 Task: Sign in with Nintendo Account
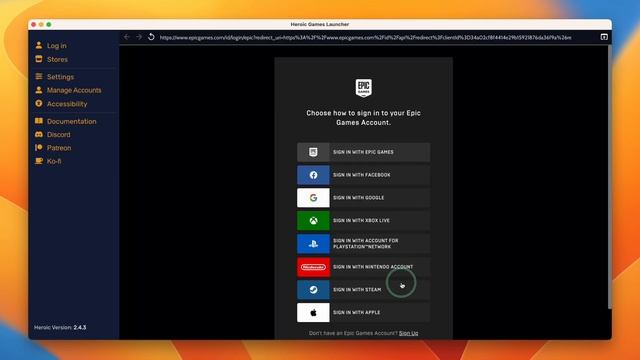coord(363,267)
